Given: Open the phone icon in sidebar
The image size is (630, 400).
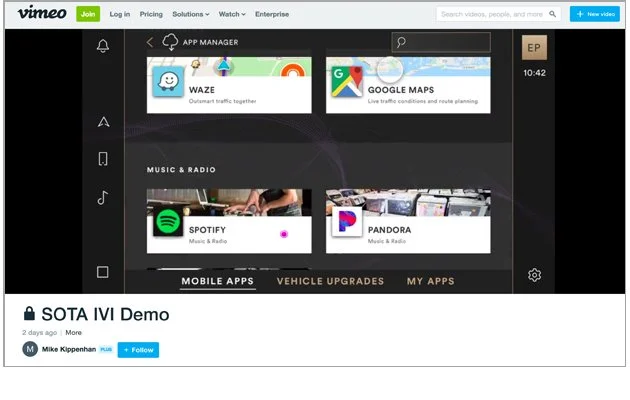Looking at the screenshot, I should (103, 159).
